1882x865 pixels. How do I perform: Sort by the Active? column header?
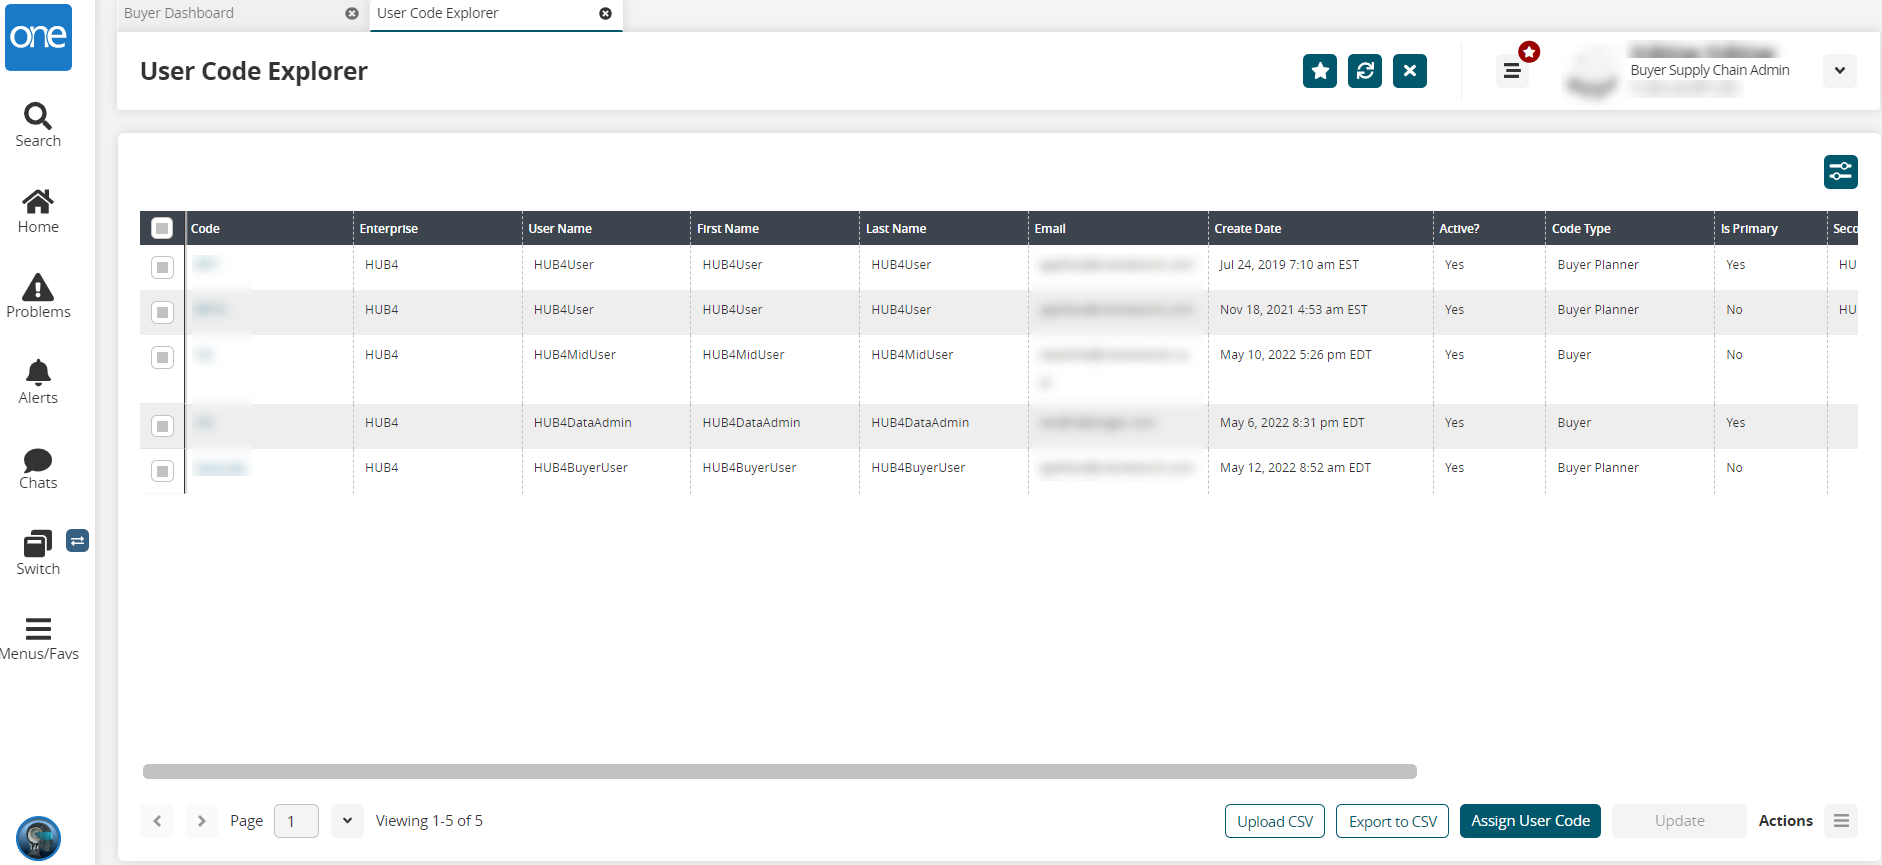(1489, 228)
